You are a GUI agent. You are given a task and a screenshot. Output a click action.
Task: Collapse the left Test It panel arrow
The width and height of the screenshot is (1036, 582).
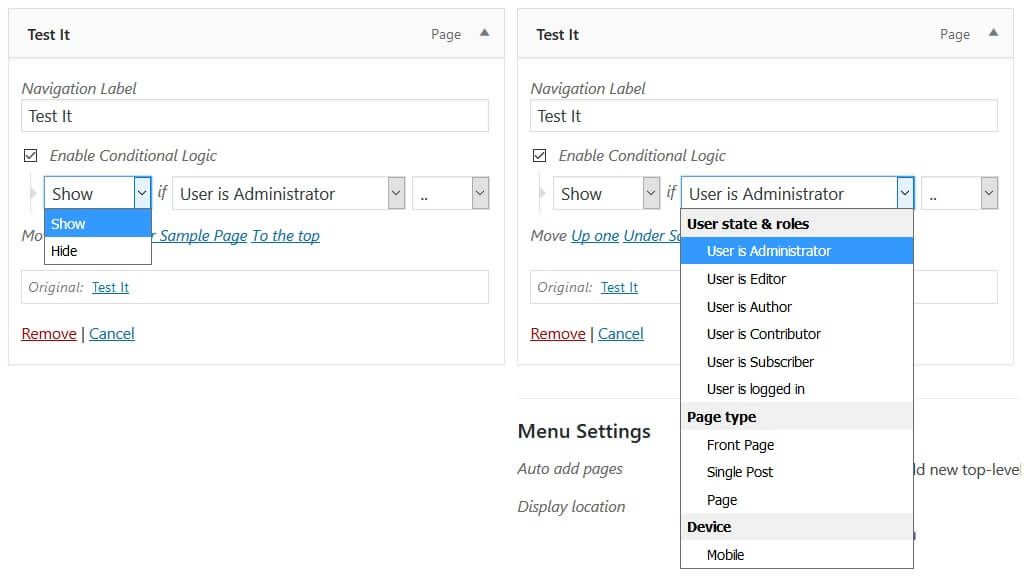484,33
